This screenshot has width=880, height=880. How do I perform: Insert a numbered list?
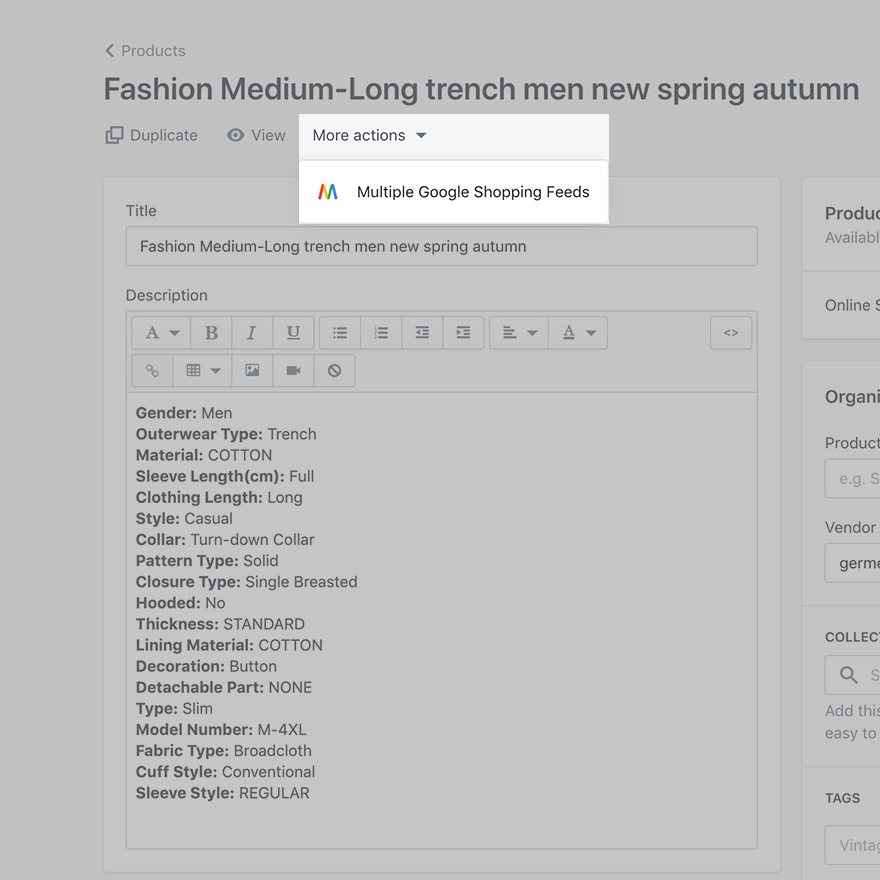tap(381, 333)
